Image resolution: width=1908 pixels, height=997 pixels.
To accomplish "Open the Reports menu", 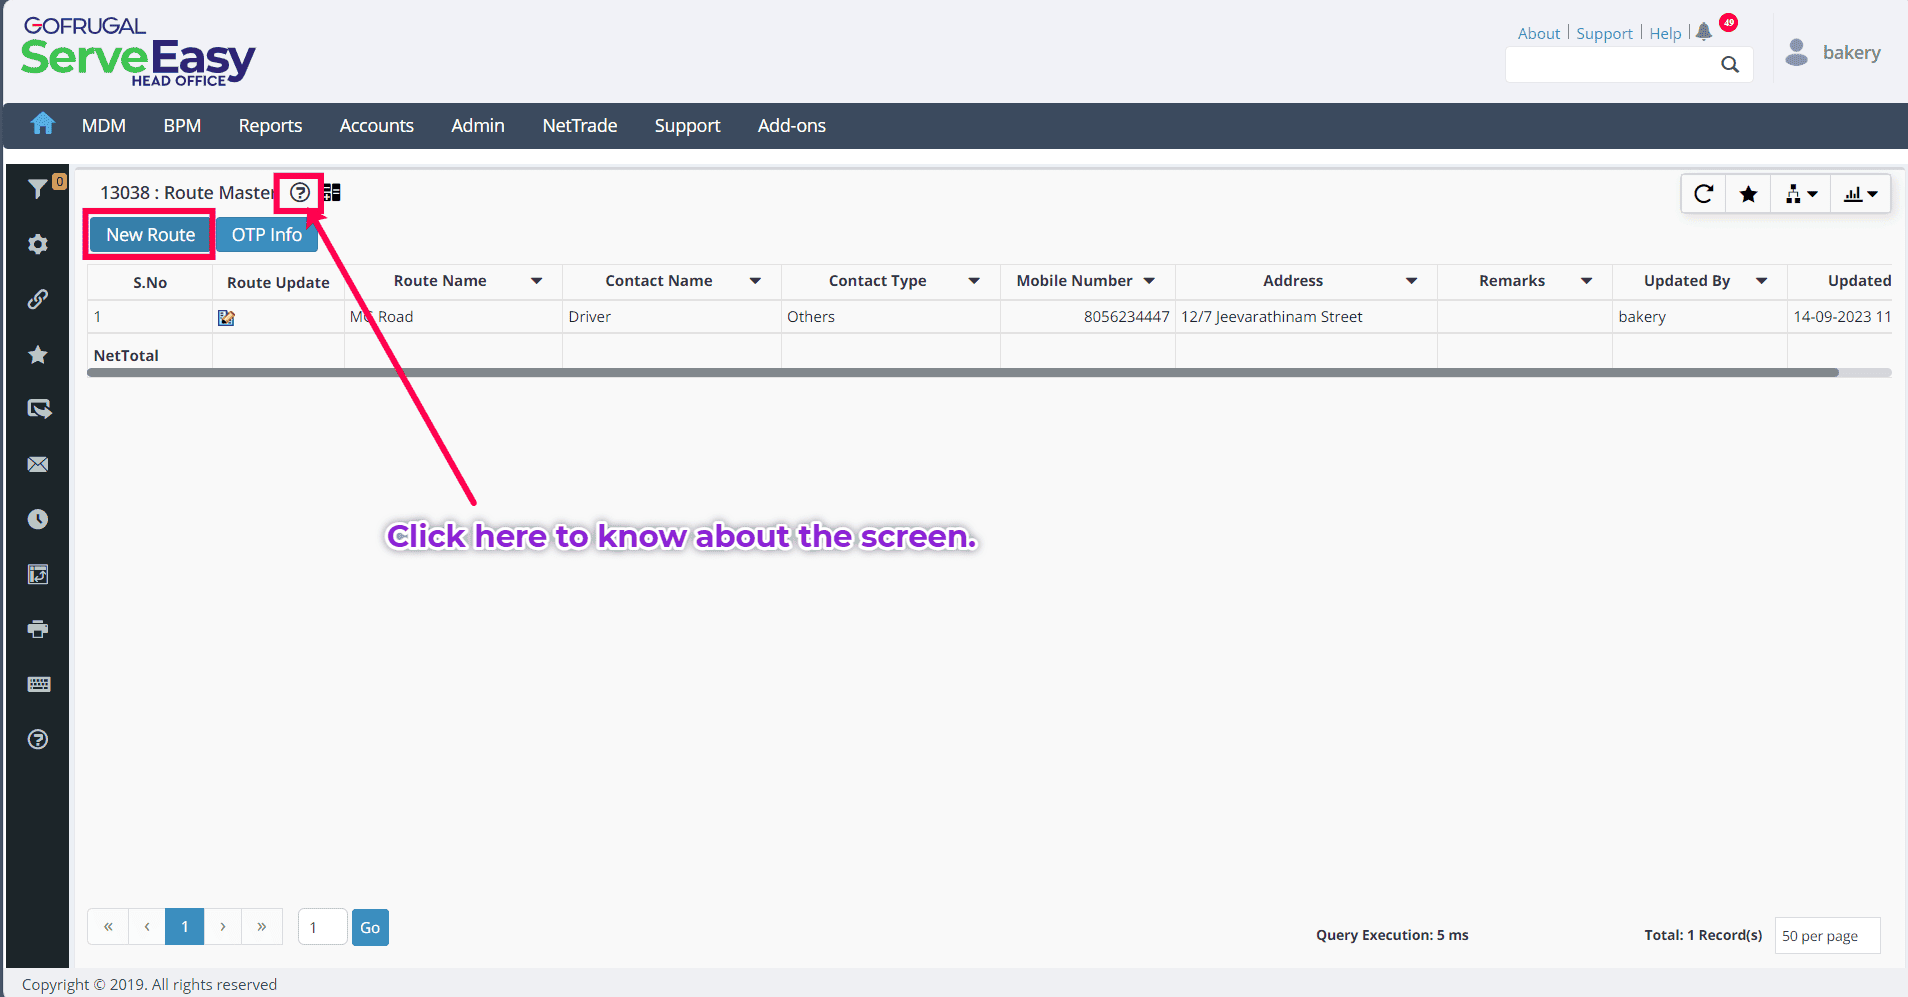I will pos(270,125).
